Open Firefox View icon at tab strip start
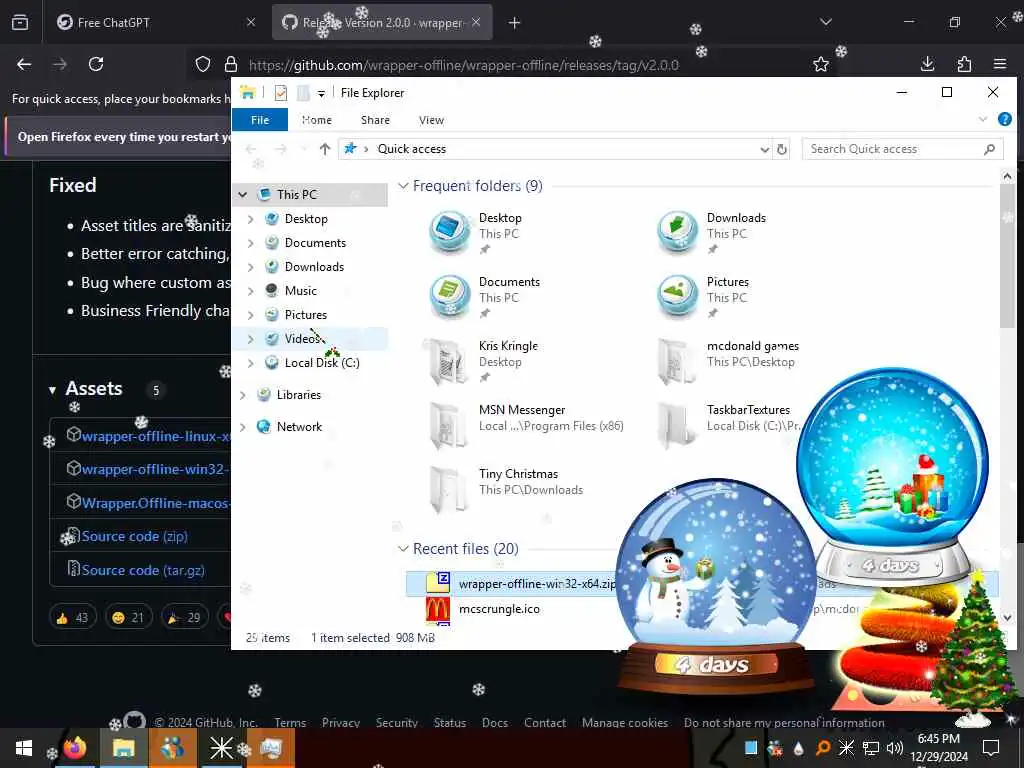The image size is (1024, 768). [x=20, y=23]
